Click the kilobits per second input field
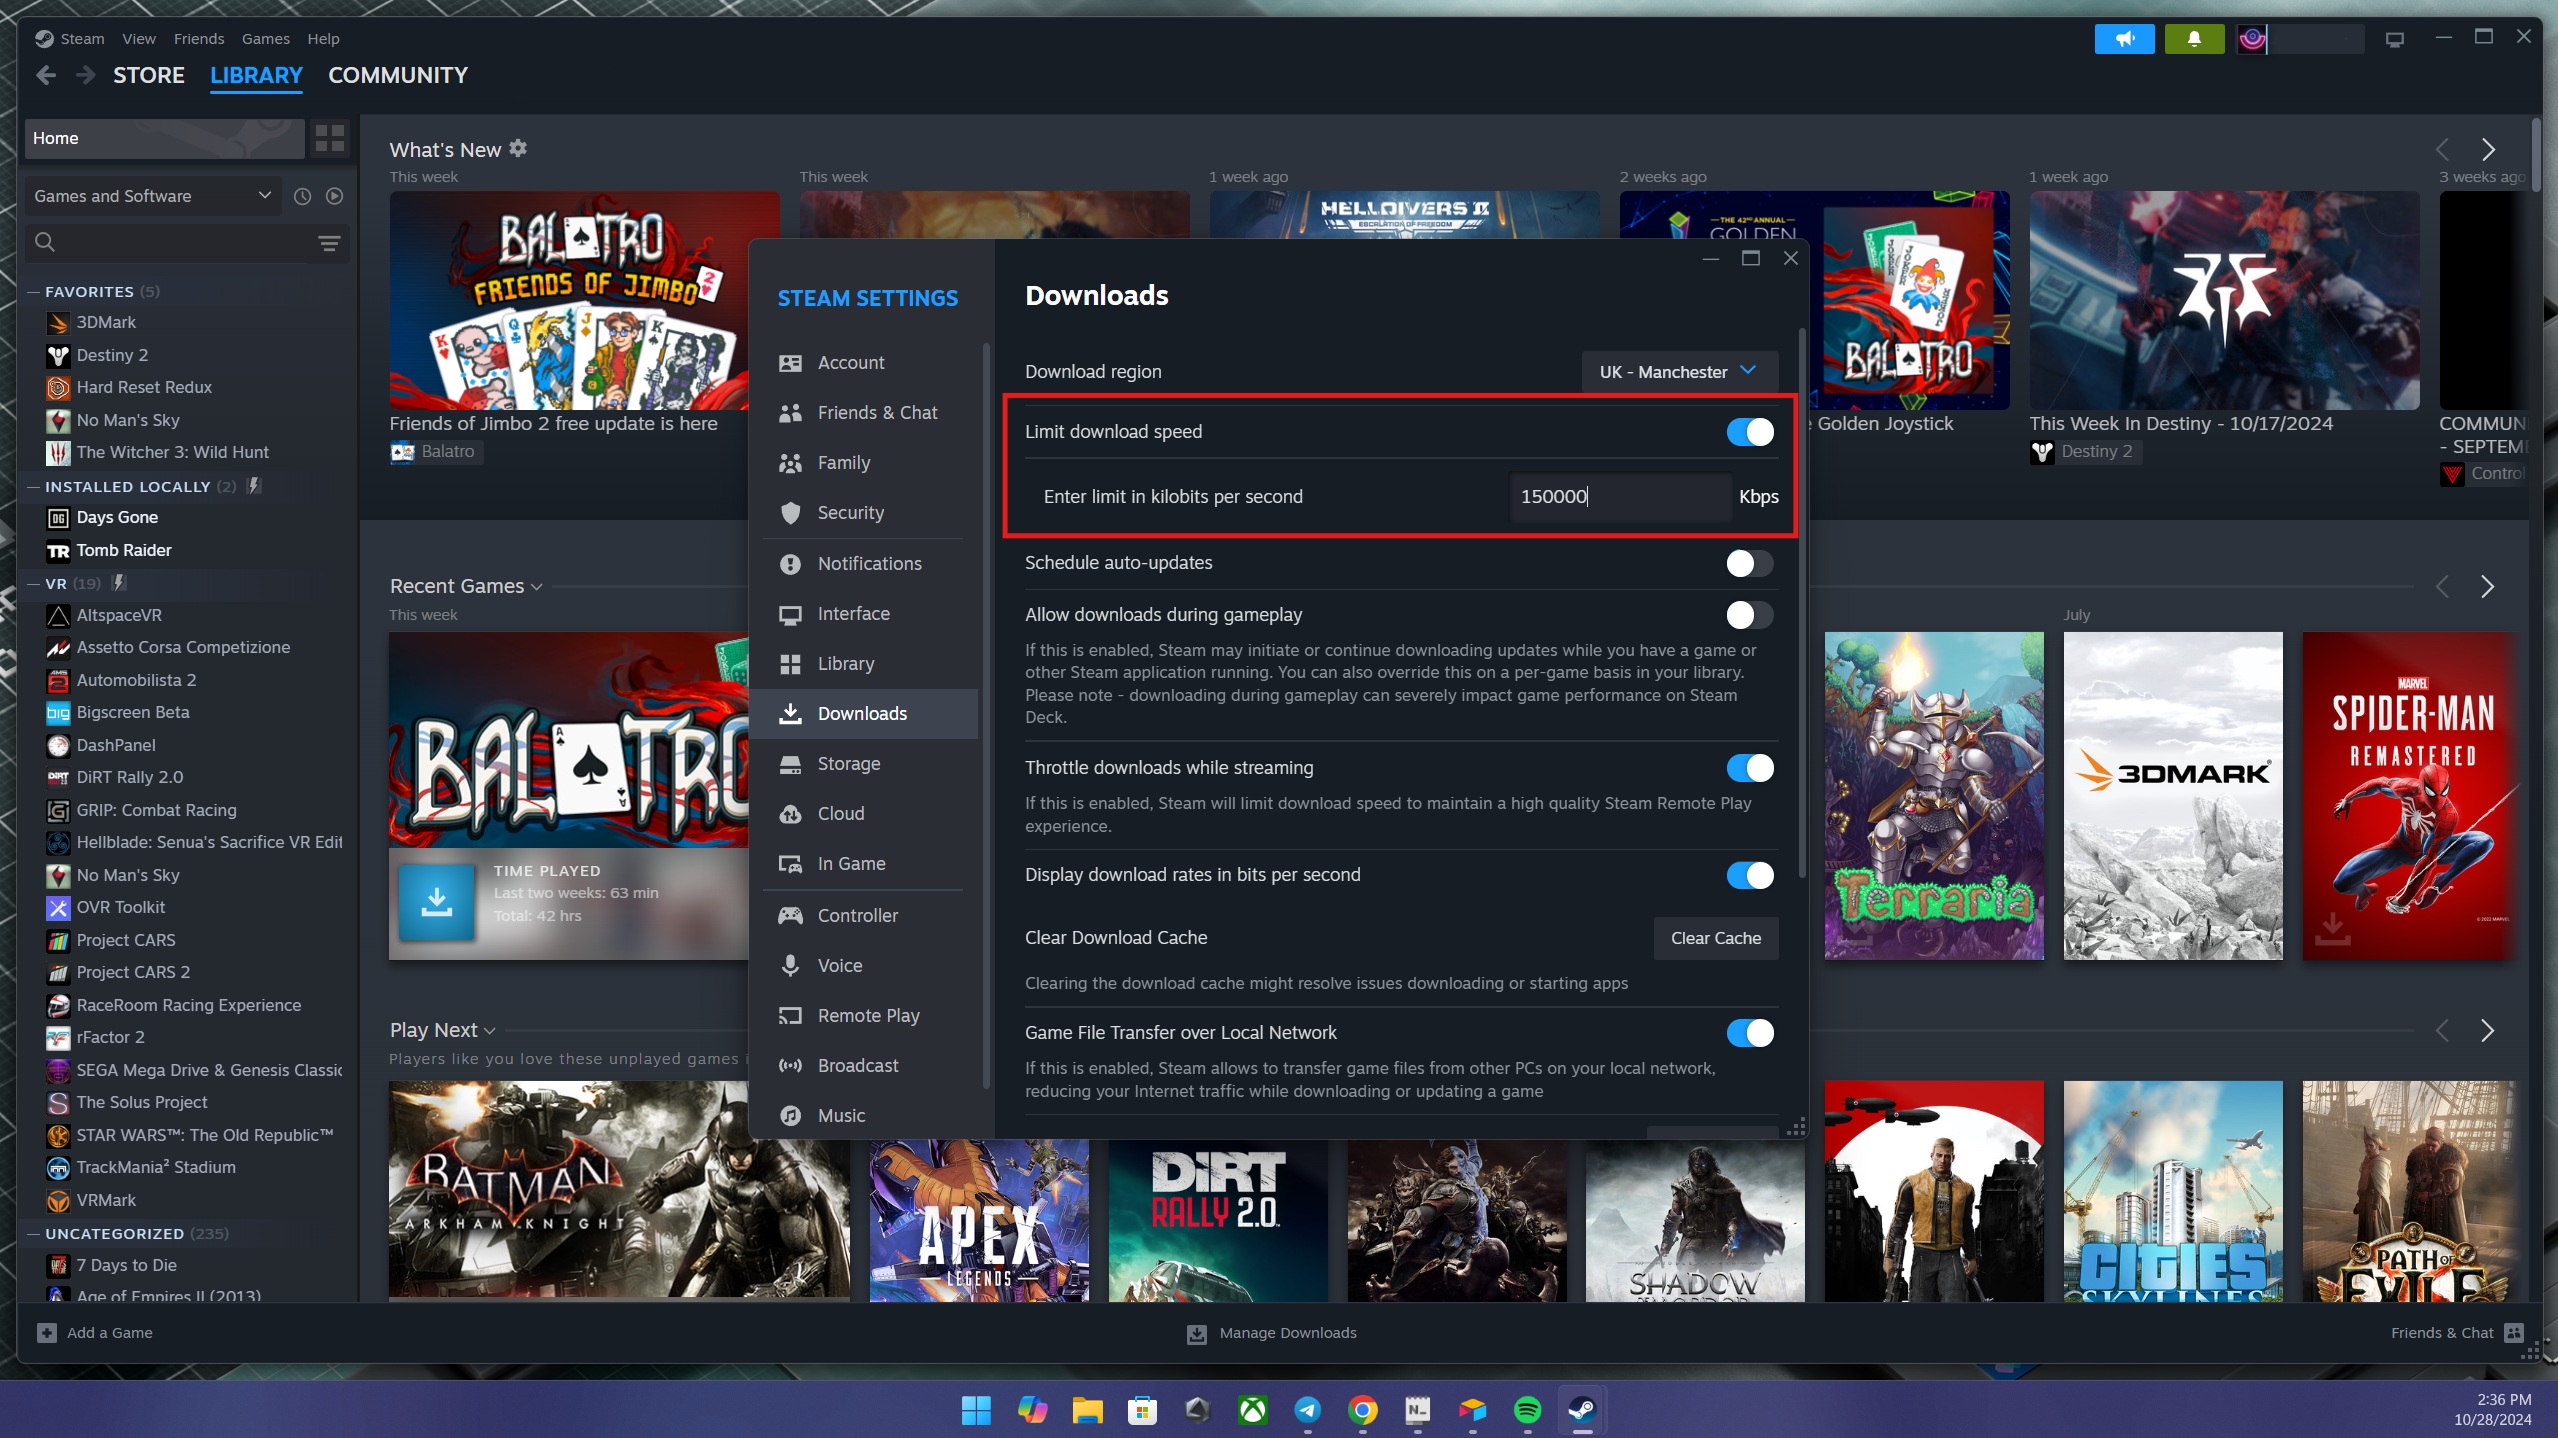This screenshot has width=2558, height=1438. point(1620,497)
